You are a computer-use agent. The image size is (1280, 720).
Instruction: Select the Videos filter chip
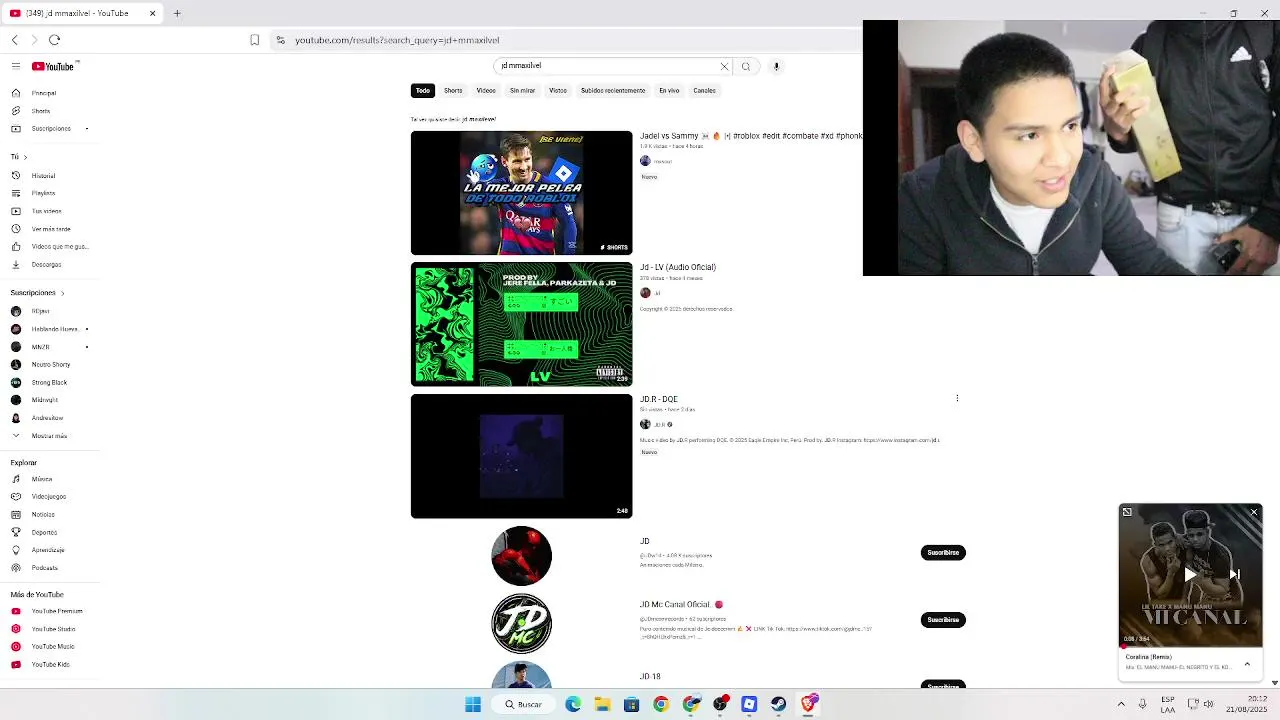486,91
